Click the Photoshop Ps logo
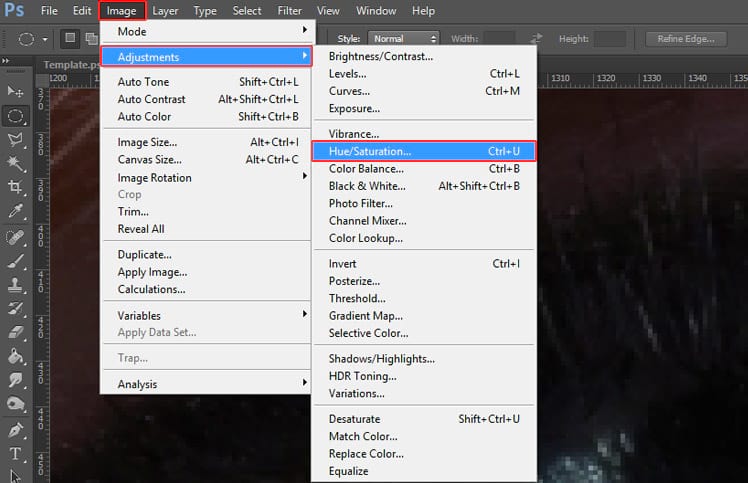Viewport: 748px width, 483px height. pyautogui.click(x=14, y=10)
